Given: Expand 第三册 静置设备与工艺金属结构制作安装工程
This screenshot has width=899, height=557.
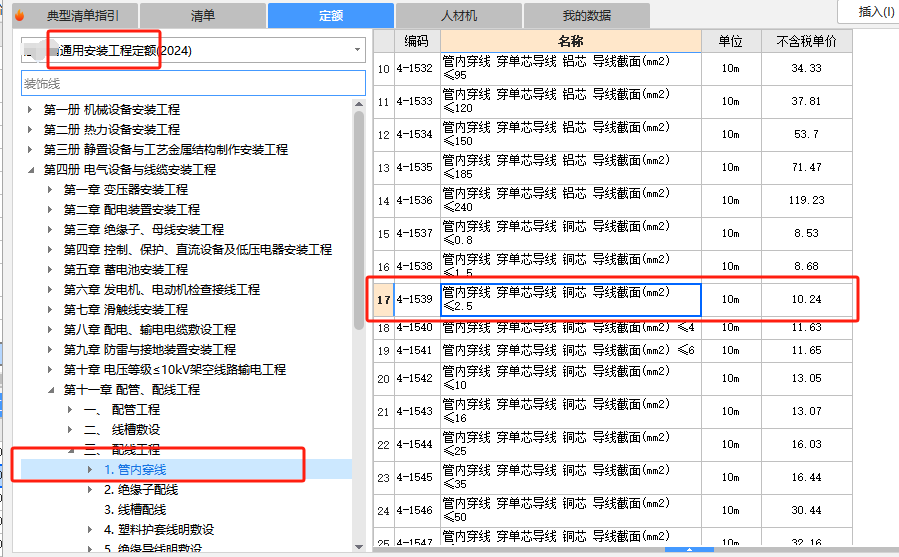Looking at the screenshot, I should point(30,149).
